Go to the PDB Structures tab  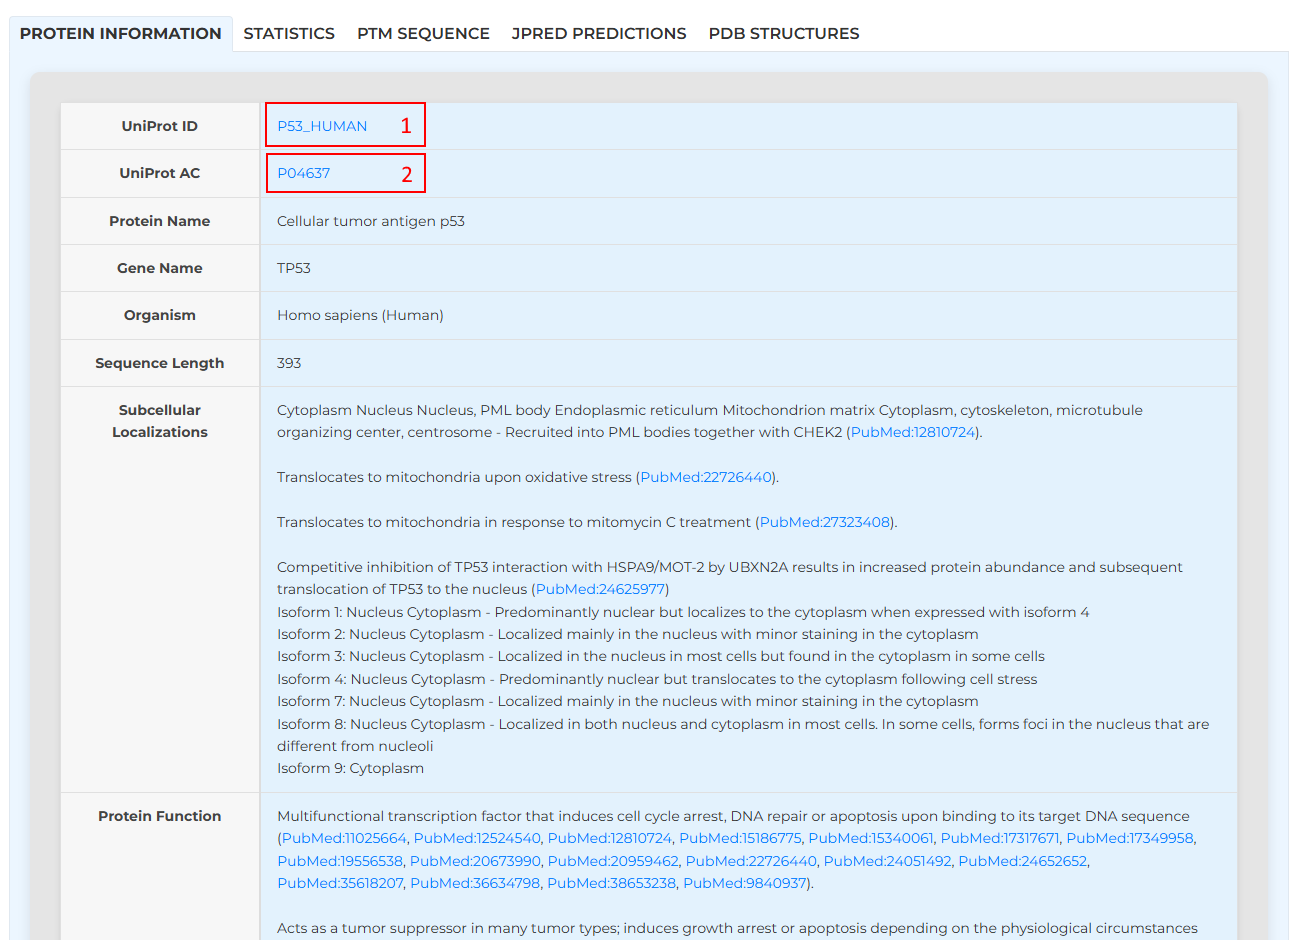783,33
